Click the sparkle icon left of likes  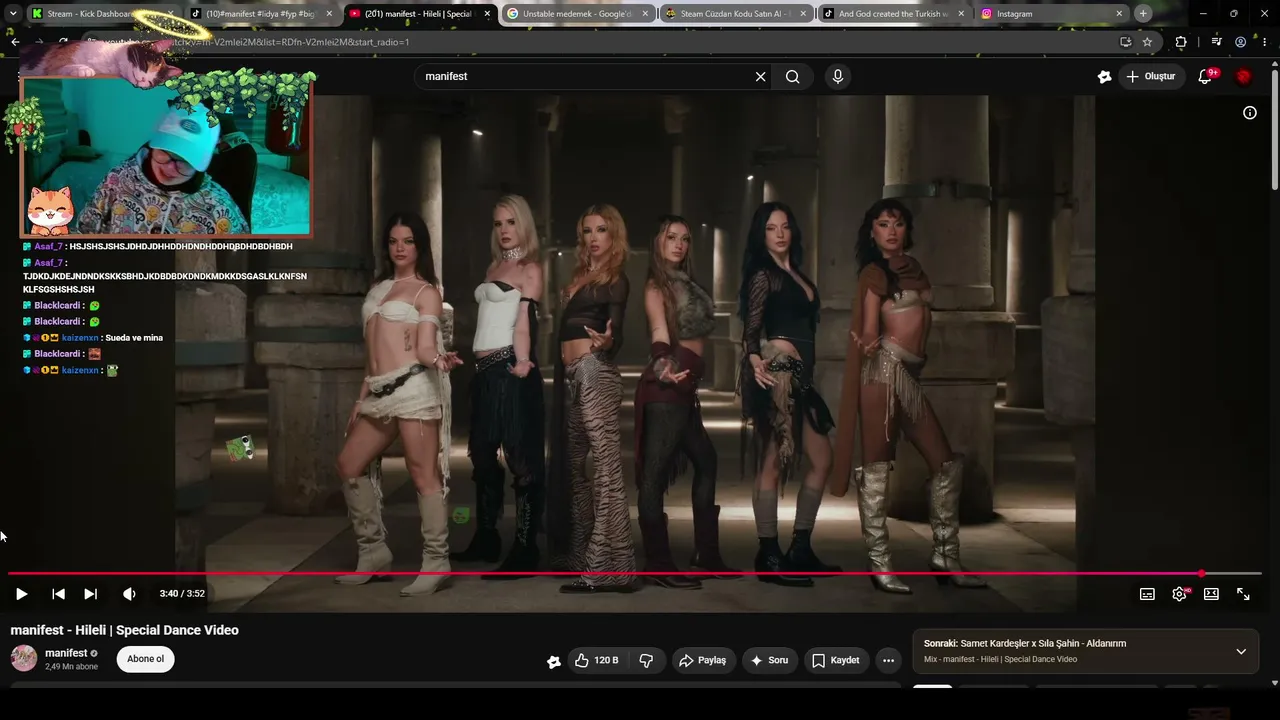pyautogui.click(x=554, y=661)
